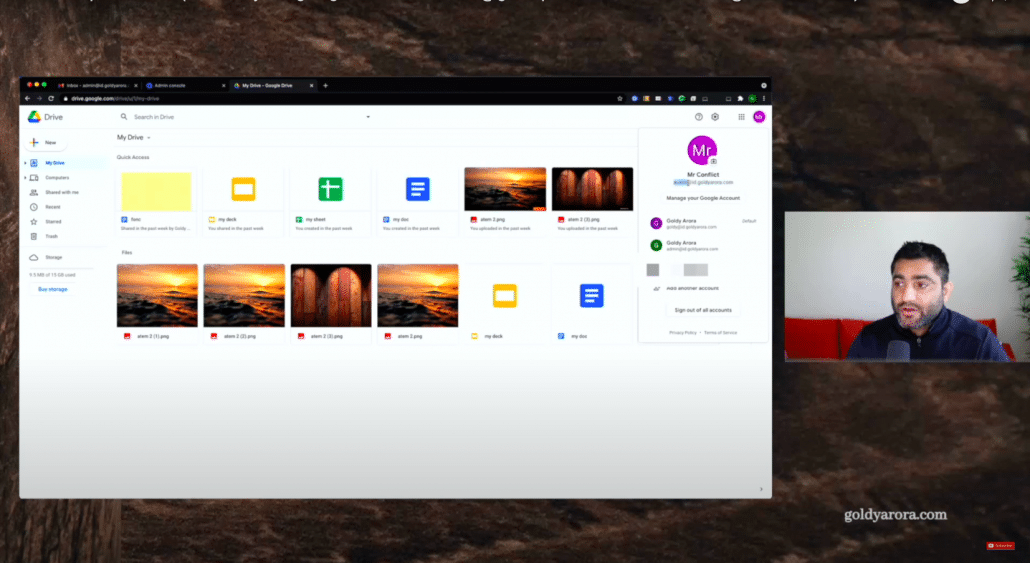Open the my doc quick access card
Screen dimensions: 1030x563
(x=417, y=201)
